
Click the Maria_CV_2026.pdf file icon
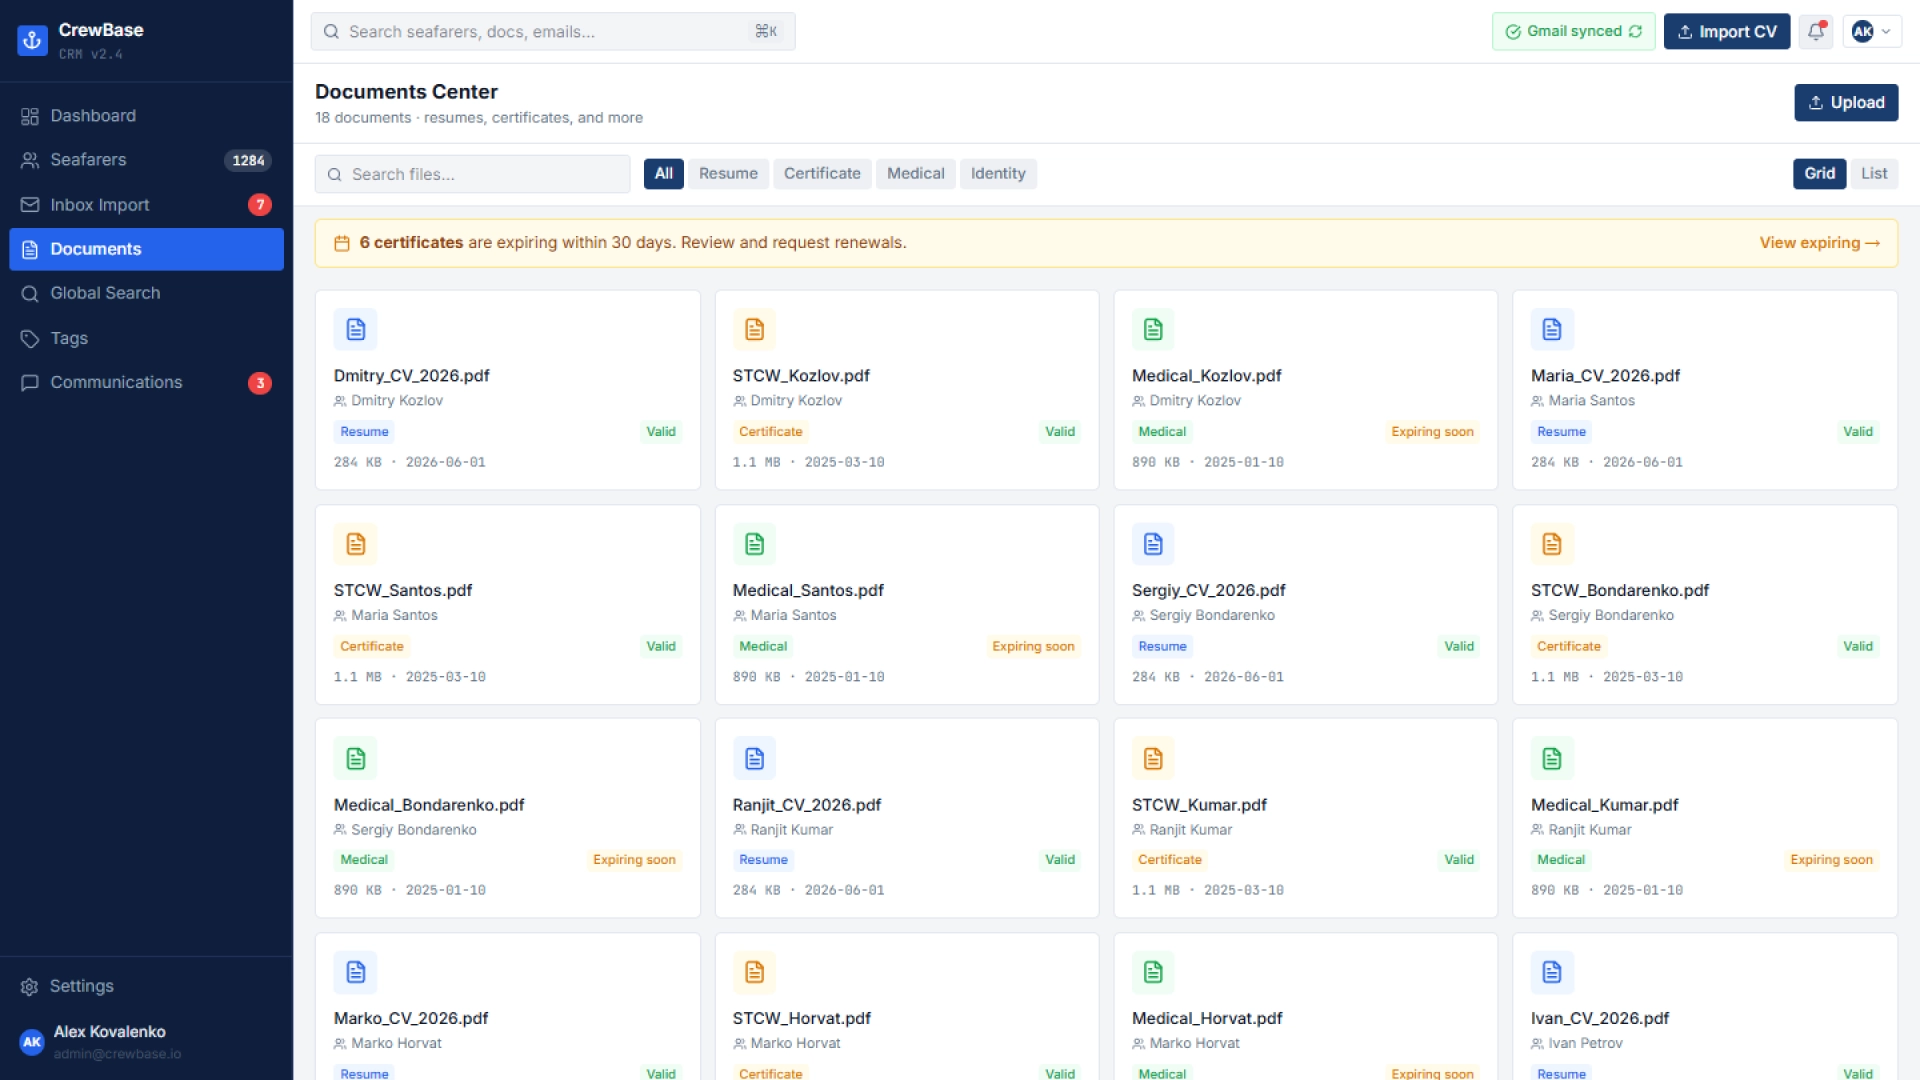pyautogui.click(x=1552, y=329)
